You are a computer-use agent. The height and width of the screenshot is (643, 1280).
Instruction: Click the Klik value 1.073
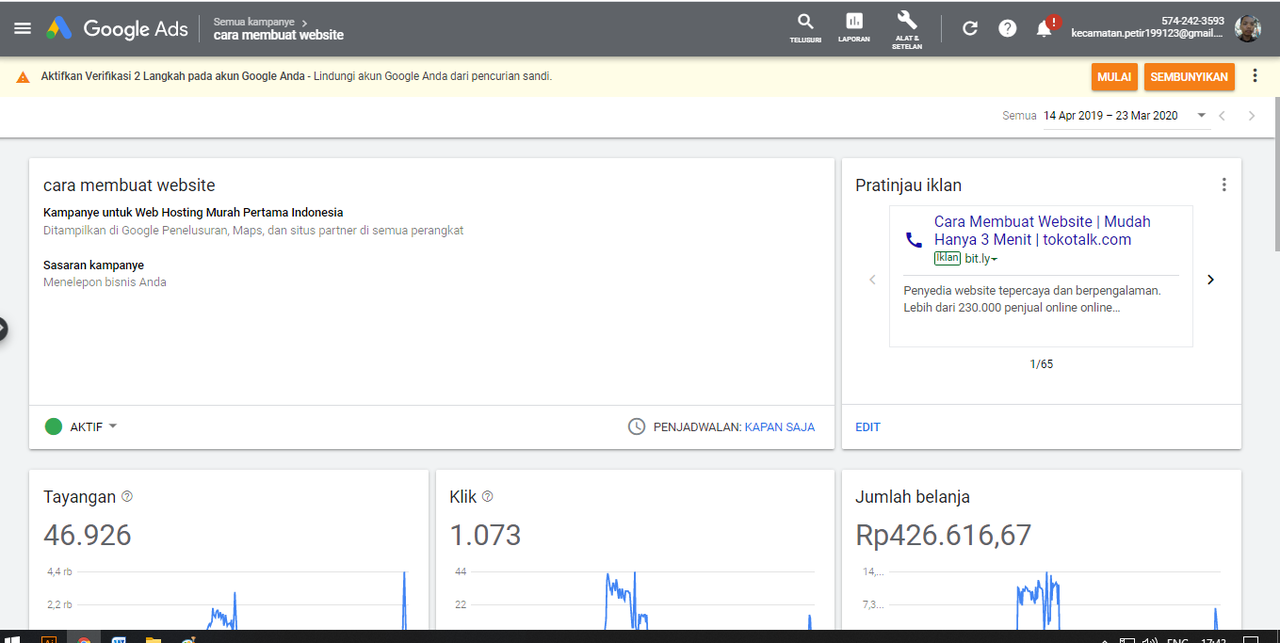pyautogui.click(x=485, y=535)
